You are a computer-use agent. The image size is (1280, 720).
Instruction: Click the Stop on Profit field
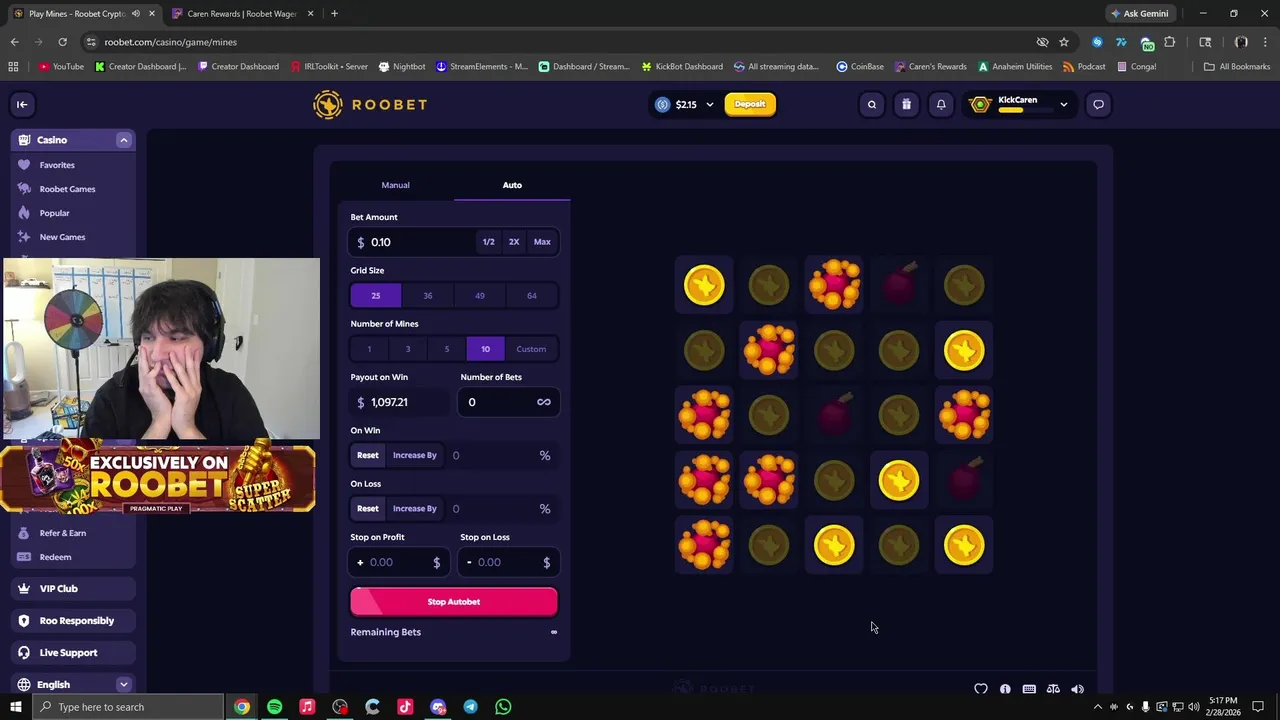(x=398, y=562)
